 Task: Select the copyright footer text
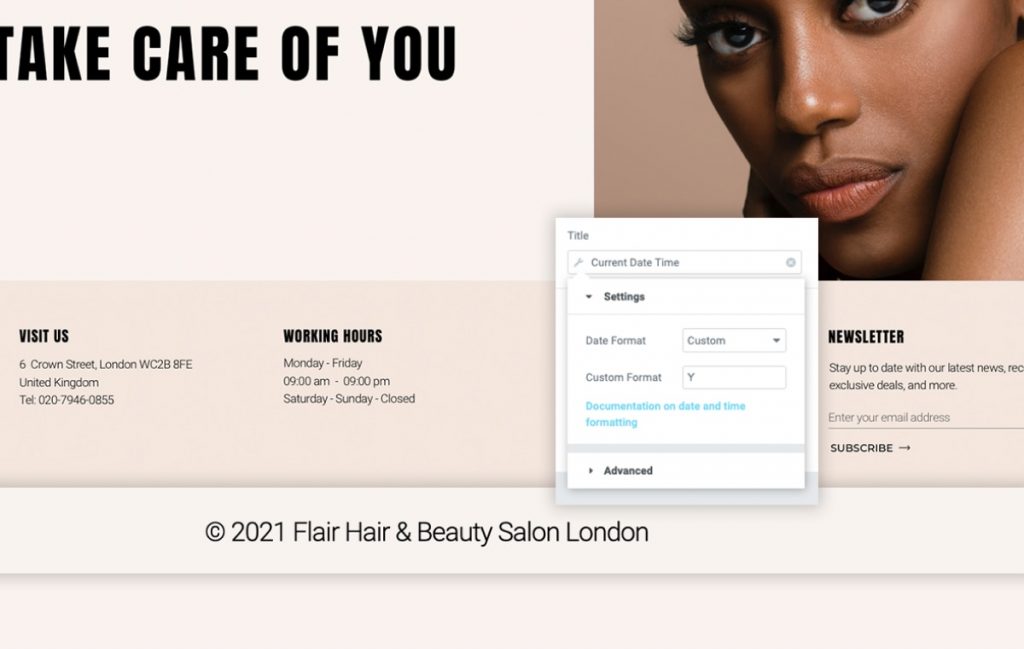[426, 532]
